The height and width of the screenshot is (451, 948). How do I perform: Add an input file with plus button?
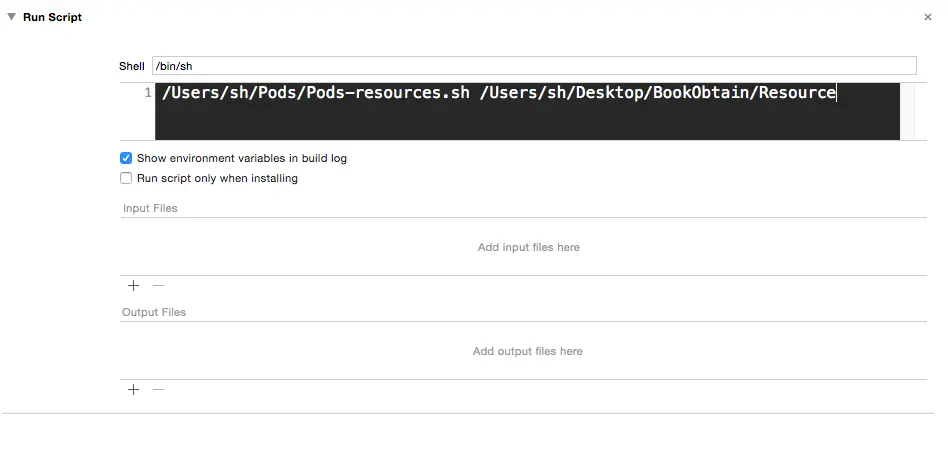point(134,285)
